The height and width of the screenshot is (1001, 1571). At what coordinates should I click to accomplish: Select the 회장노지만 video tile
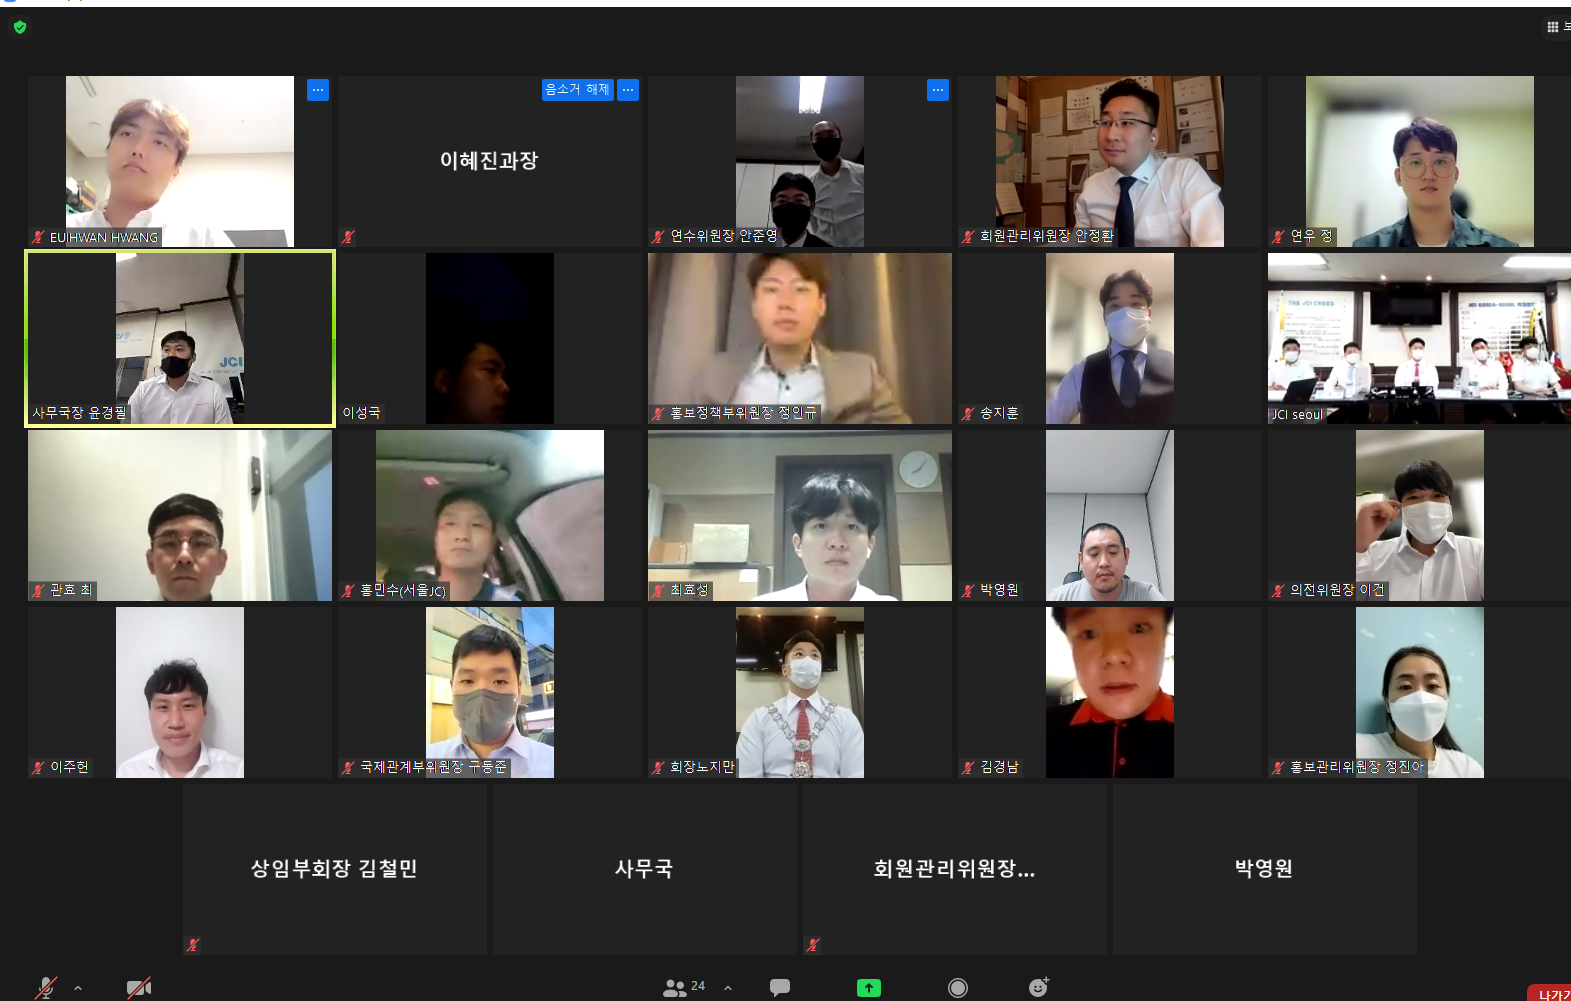[800, 692]
